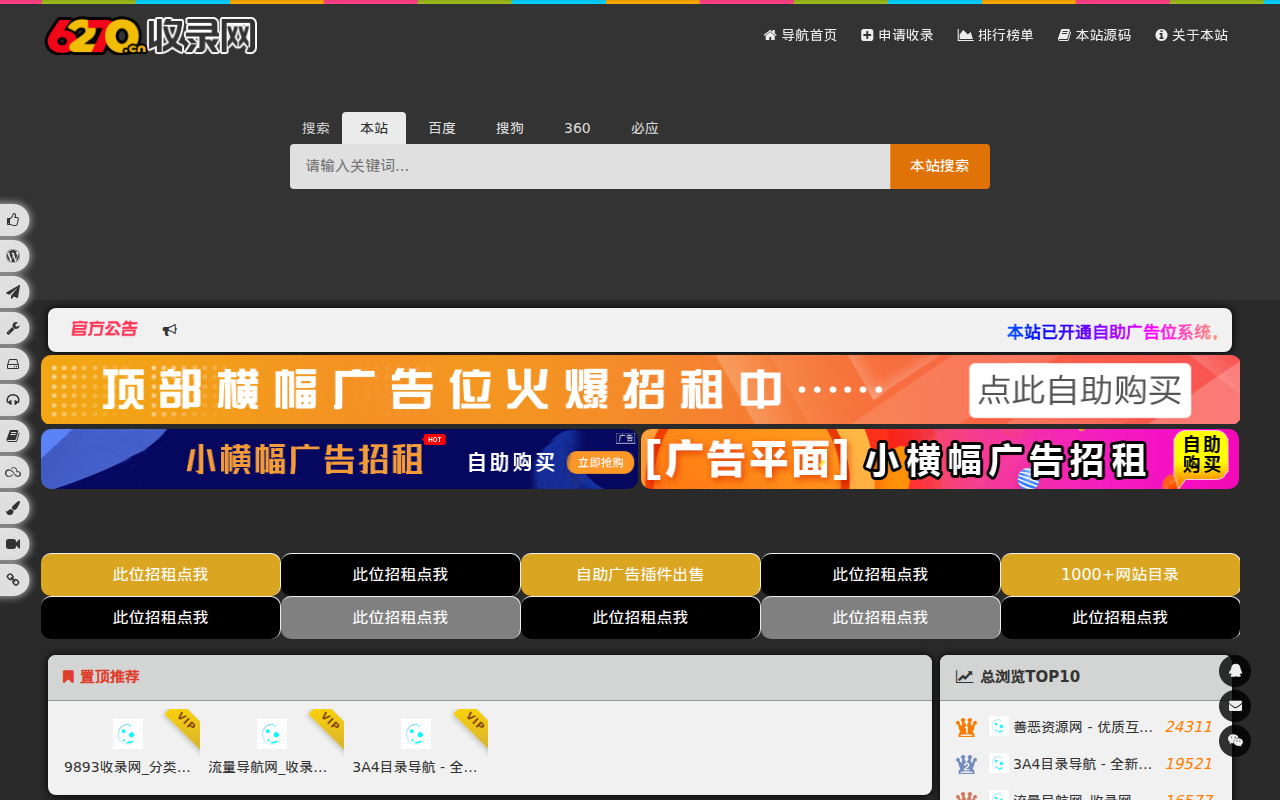
Task: Click the paper plane sidebar icon
Action: [x=13, y=292]
